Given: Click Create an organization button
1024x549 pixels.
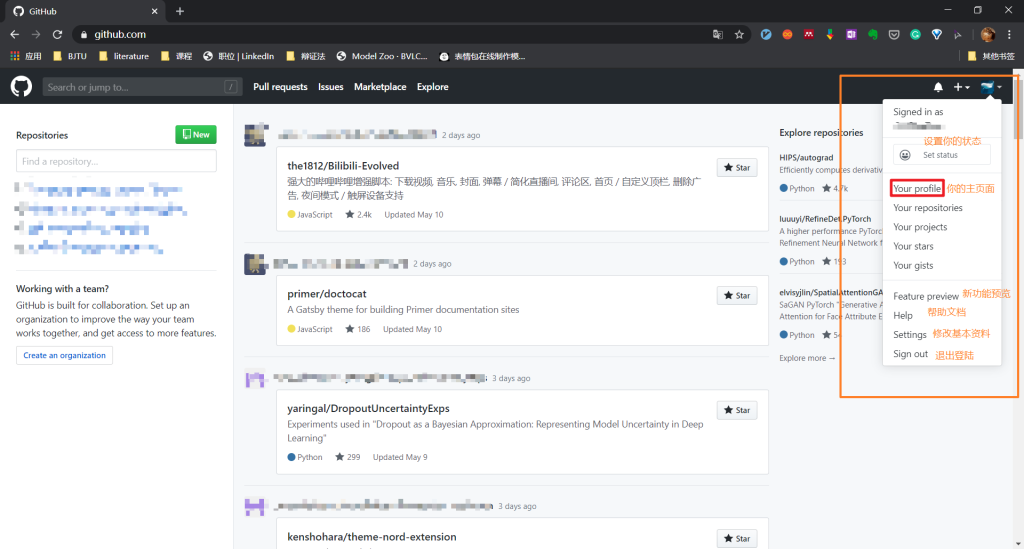Looking at the screenshot, I should [65, 355].
